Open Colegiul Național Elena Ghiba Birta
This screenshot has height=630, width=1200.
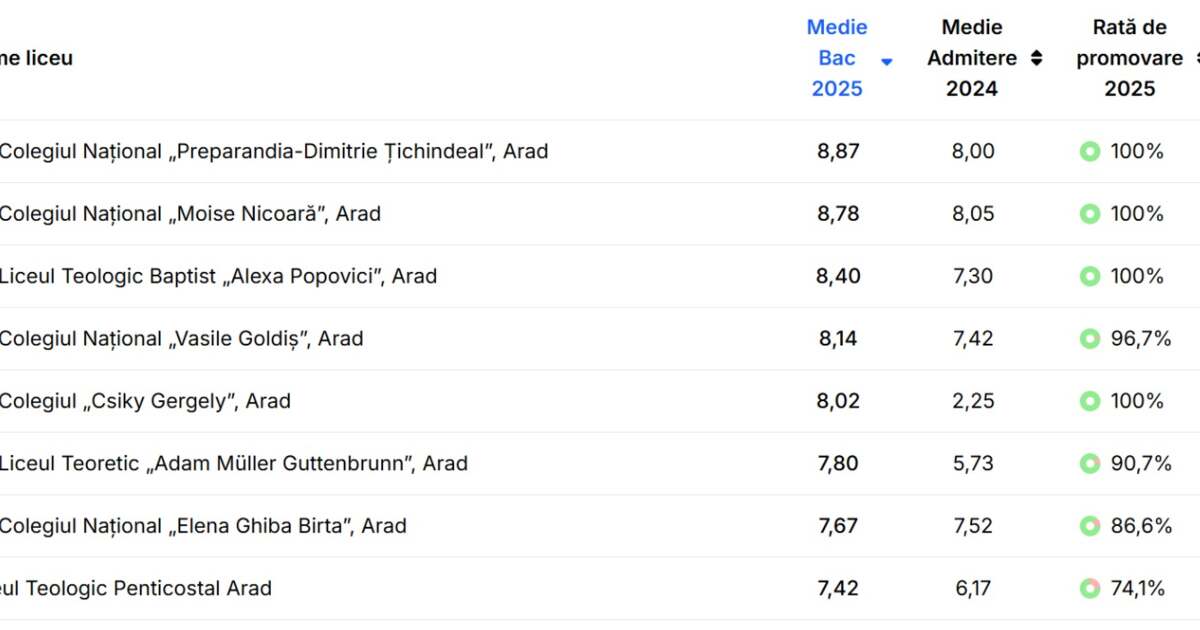pyautogui.click(x=203, y=526)
